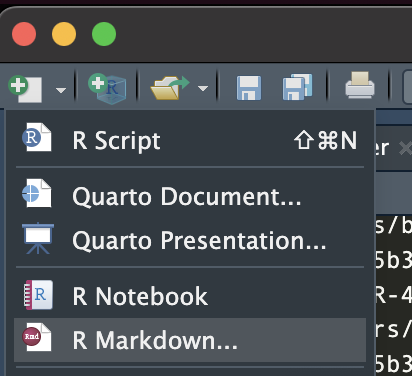Click the Quarto Presentation easel icon
Viewport: 412px width, 376px height.
(x=38, y=238)
